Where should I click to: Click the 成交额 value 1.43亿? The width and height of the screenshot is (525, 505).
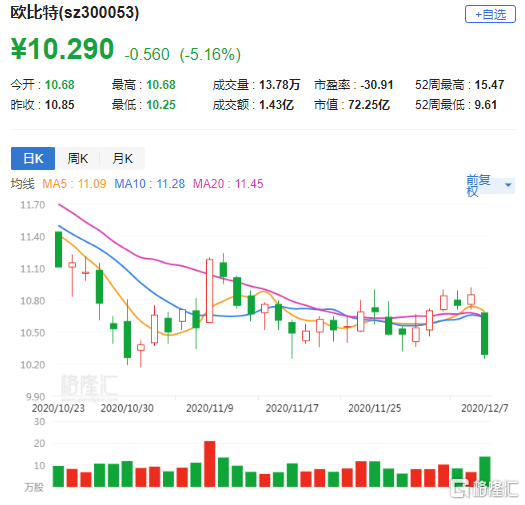[277, 105]
